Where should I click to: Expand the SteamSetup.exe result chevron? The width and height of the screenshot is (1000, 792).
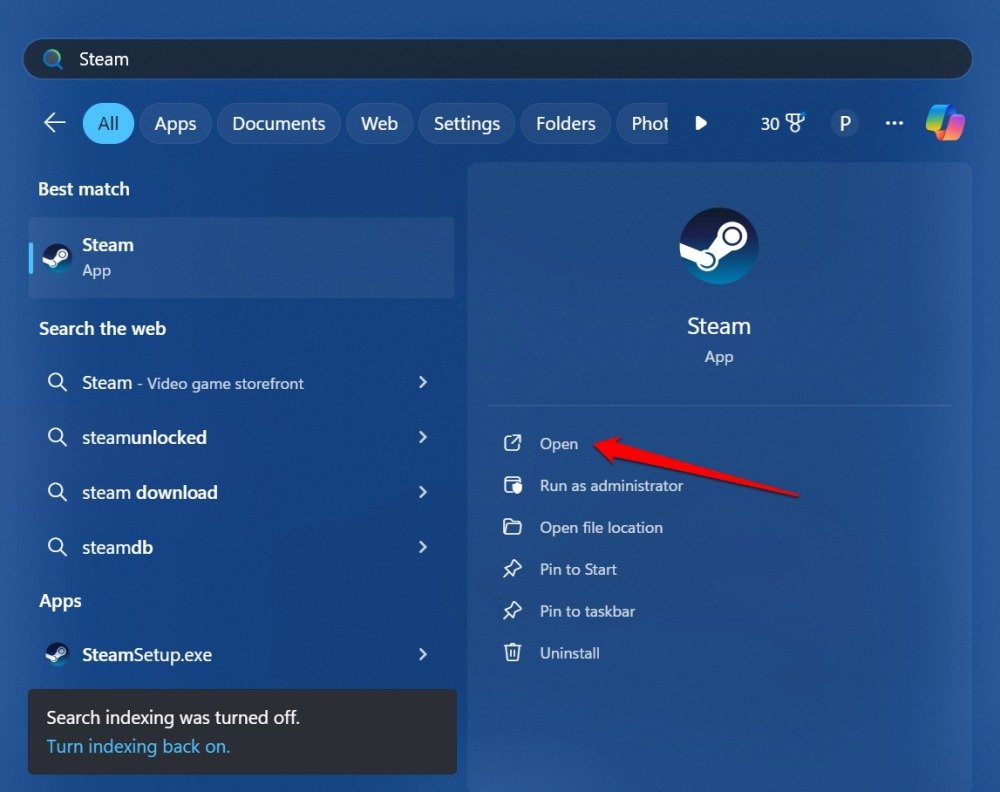(423, 655)
